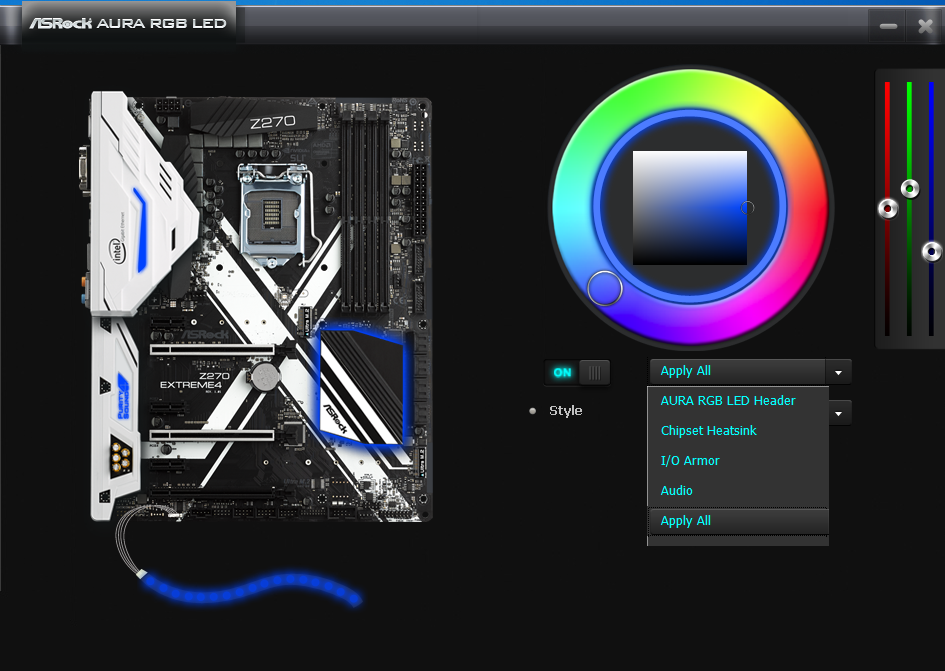Select Apply All in the dropdown list
This screenshot has height=671, width=945.
(x=738, y=521)
